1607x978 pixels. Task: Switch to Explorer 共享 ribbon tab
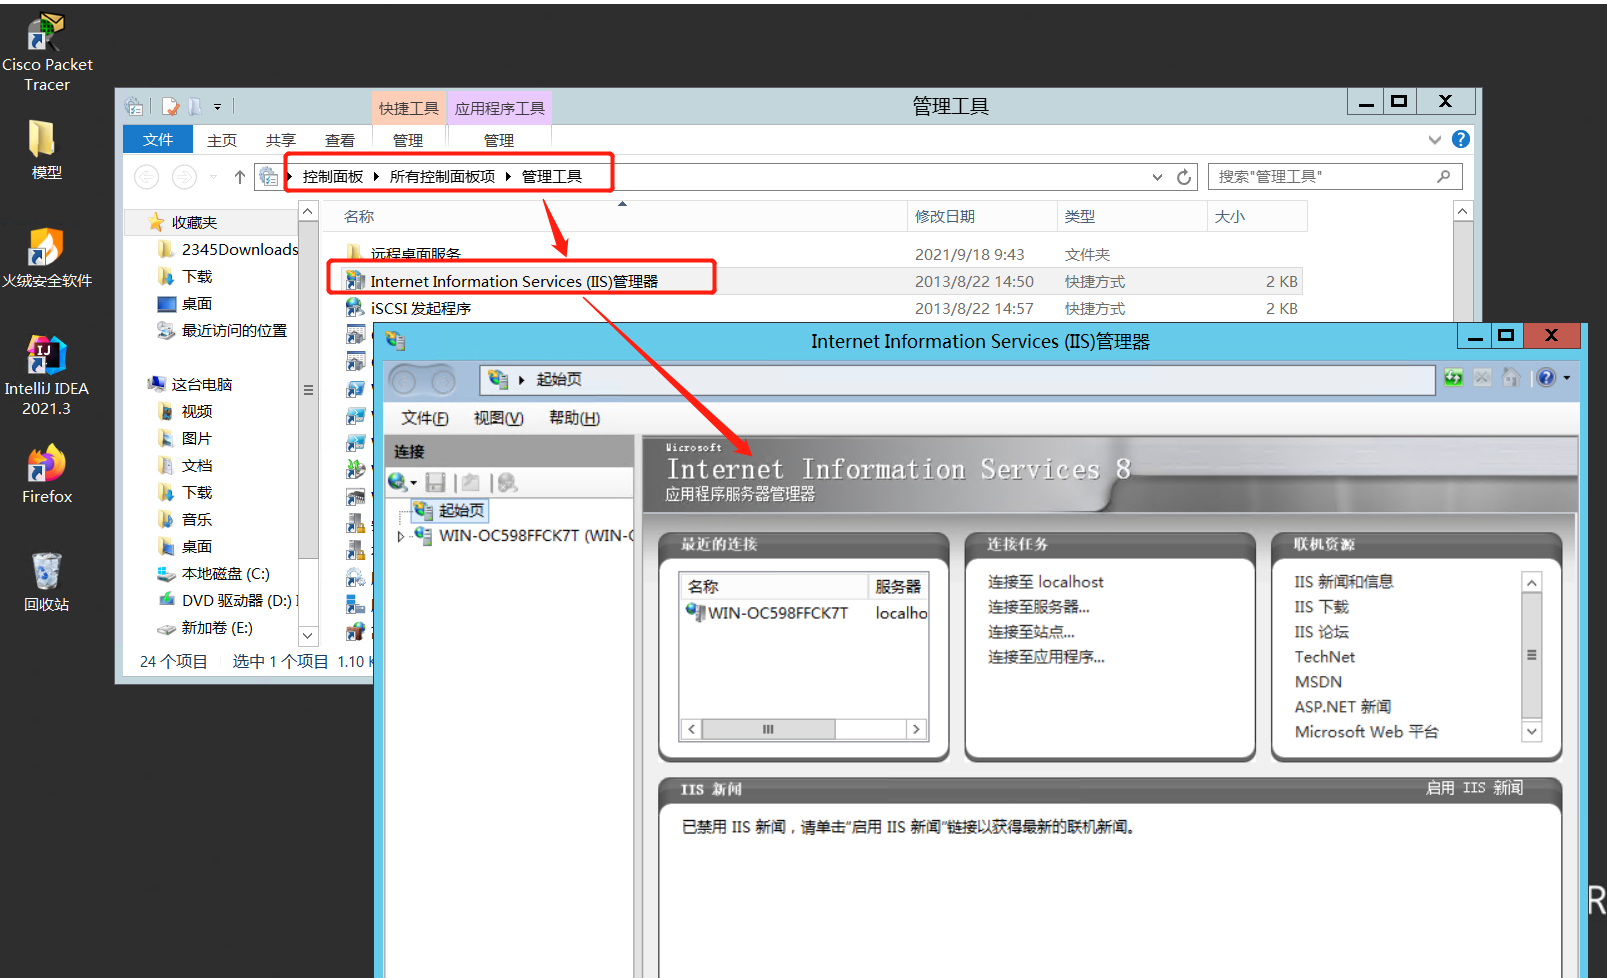point(281,140)
